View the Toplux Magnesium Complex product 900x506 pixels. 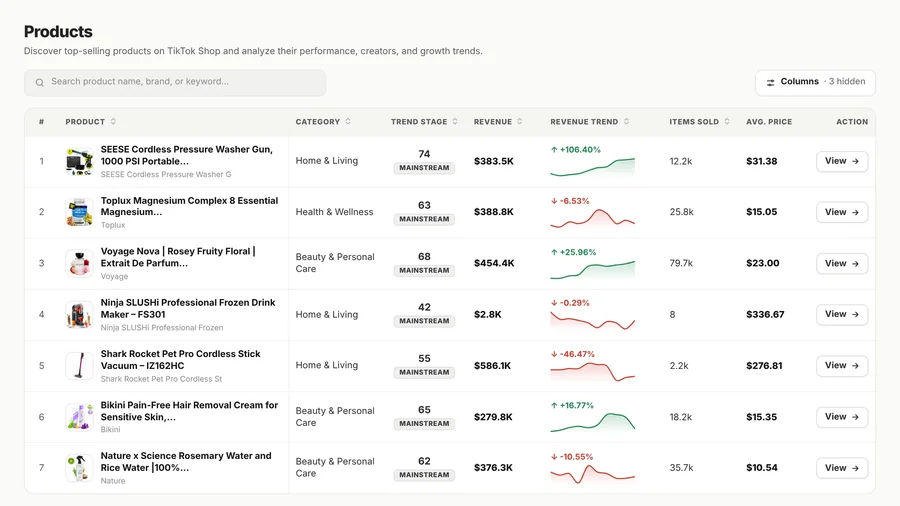point(841,212)
